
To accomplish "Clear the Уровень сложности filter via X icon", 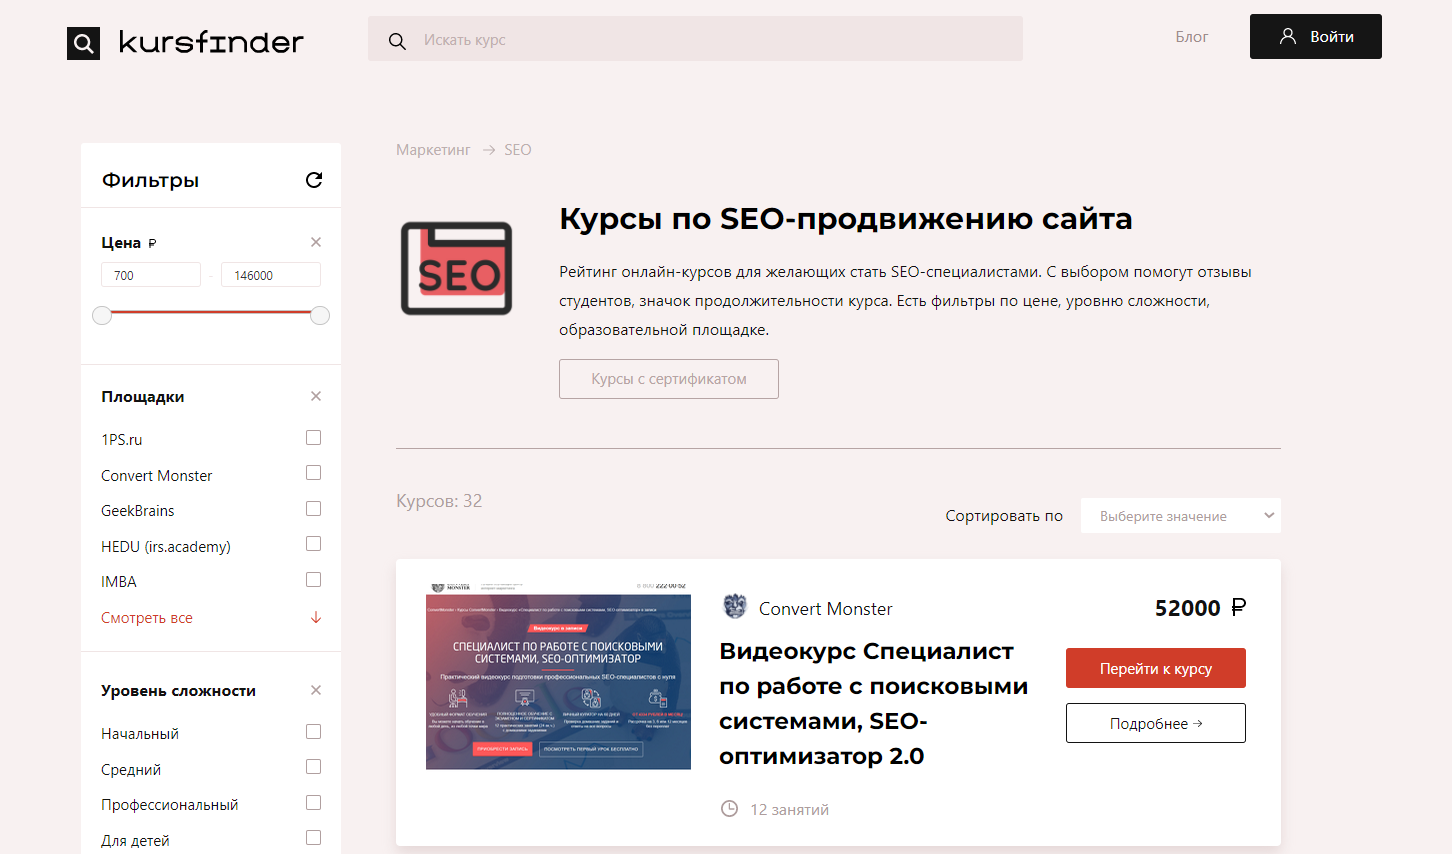I will click(315, 690).
